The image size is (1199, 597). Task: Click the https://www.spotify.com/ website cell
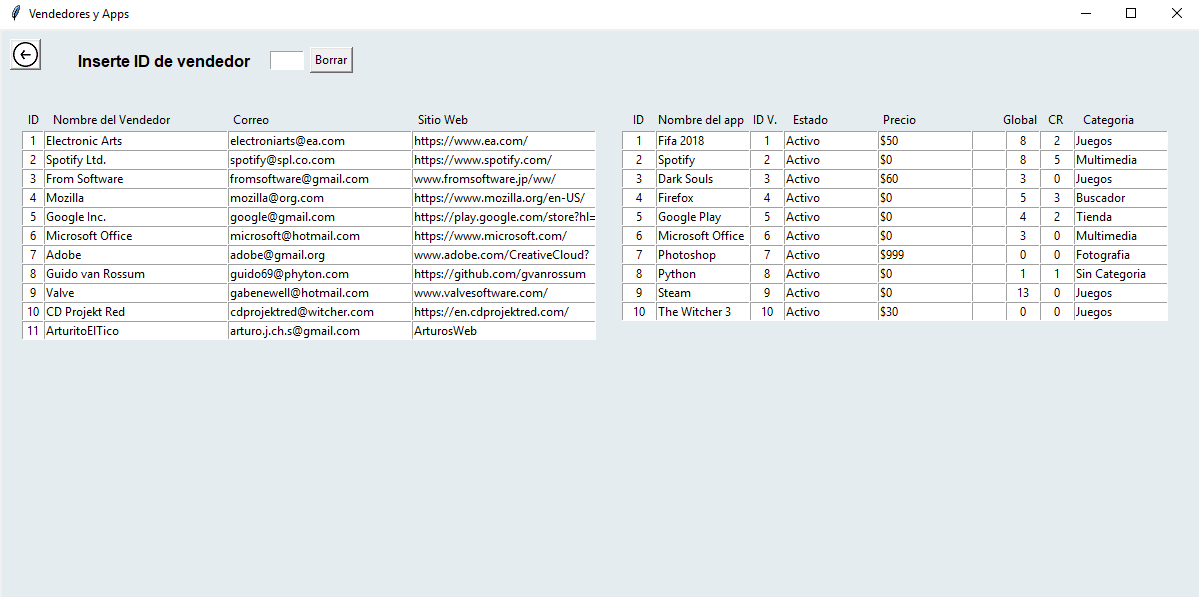click(x=504, y=160)
